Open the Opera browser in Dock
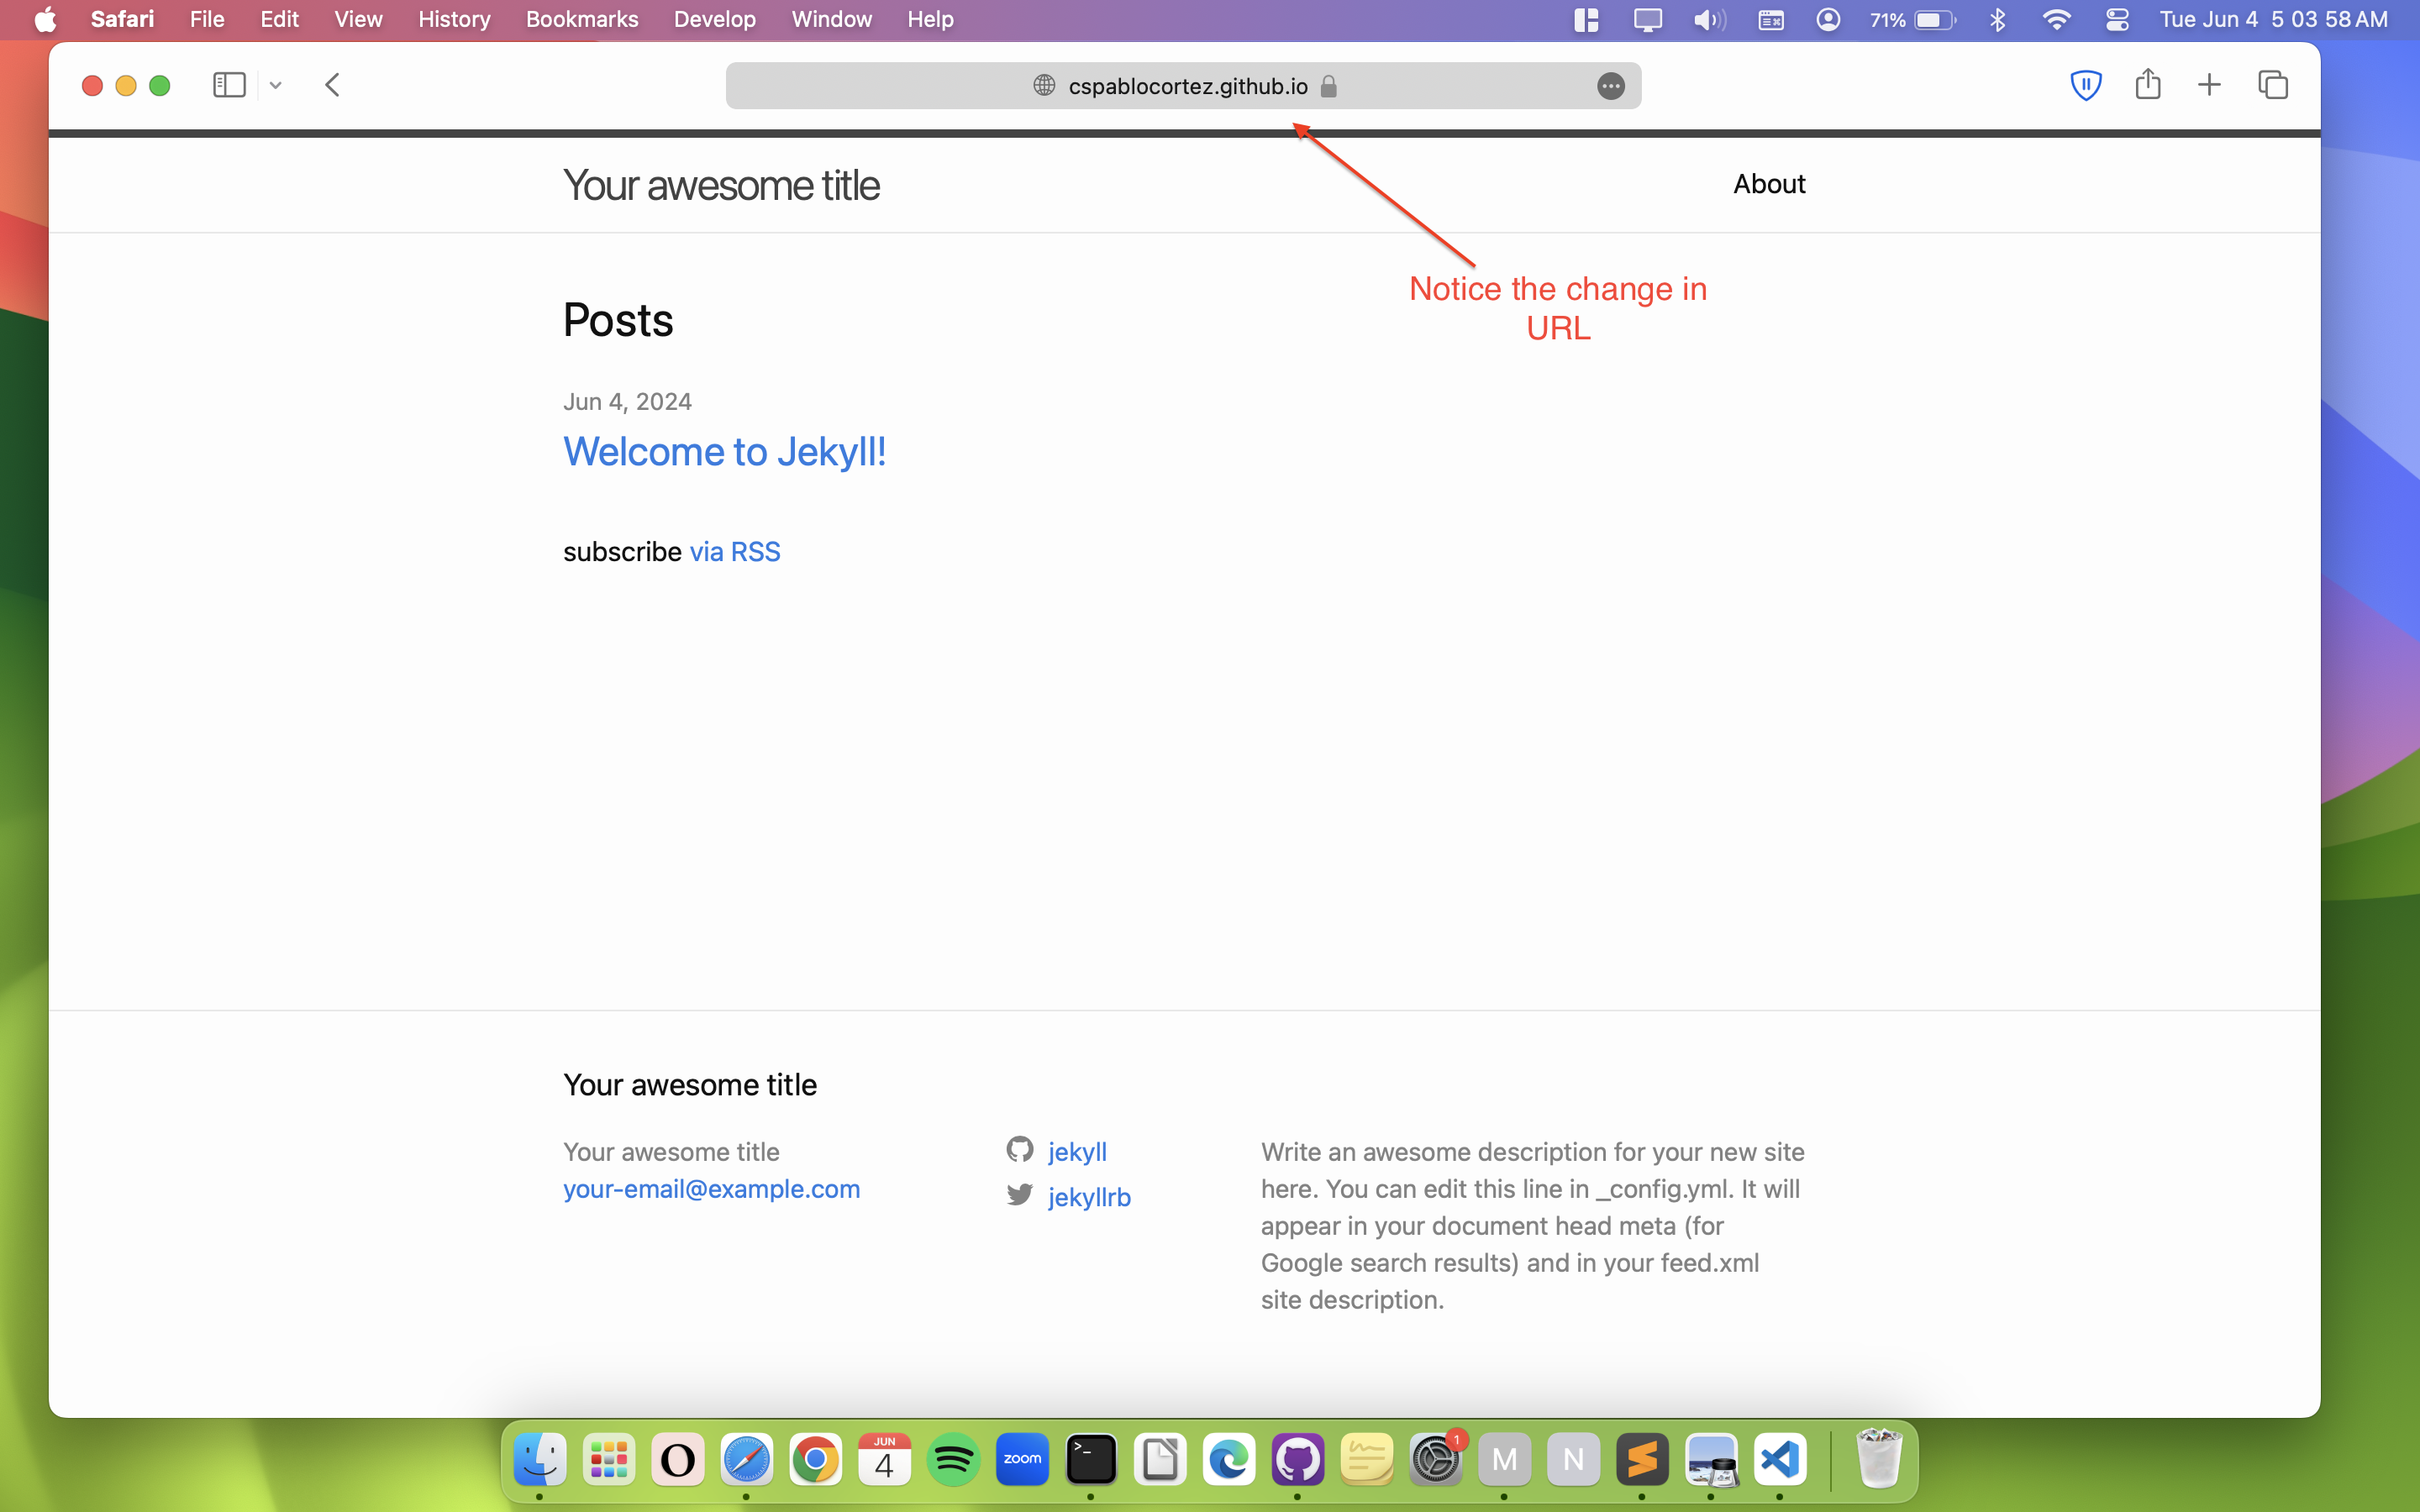2420x1512 pixels. coord(678,1459)
